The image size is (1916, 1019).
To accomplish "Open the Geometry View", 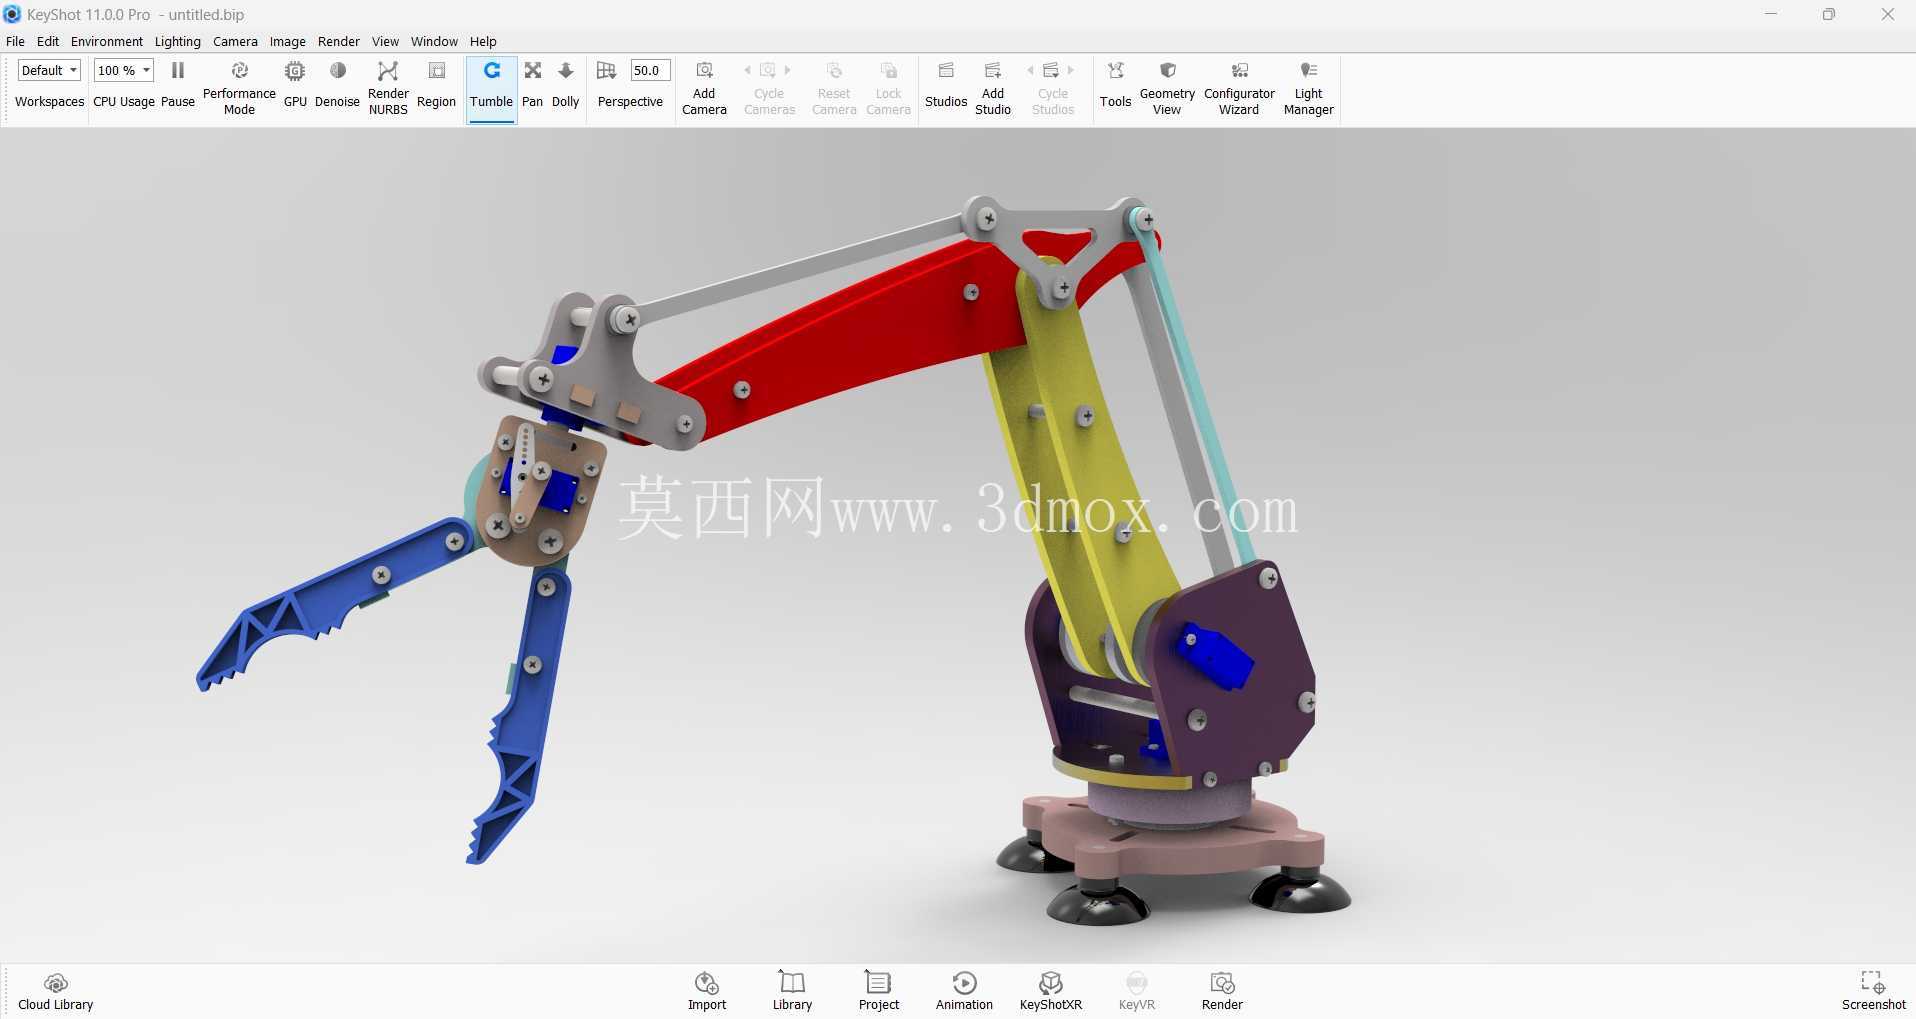I will pos(1167,86).
